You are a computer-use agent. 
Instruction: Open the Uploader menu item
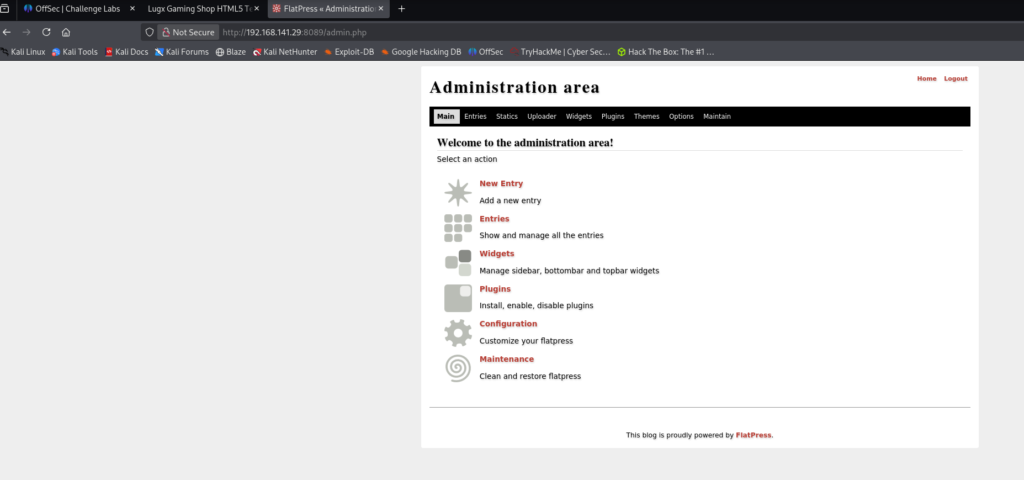541,117
